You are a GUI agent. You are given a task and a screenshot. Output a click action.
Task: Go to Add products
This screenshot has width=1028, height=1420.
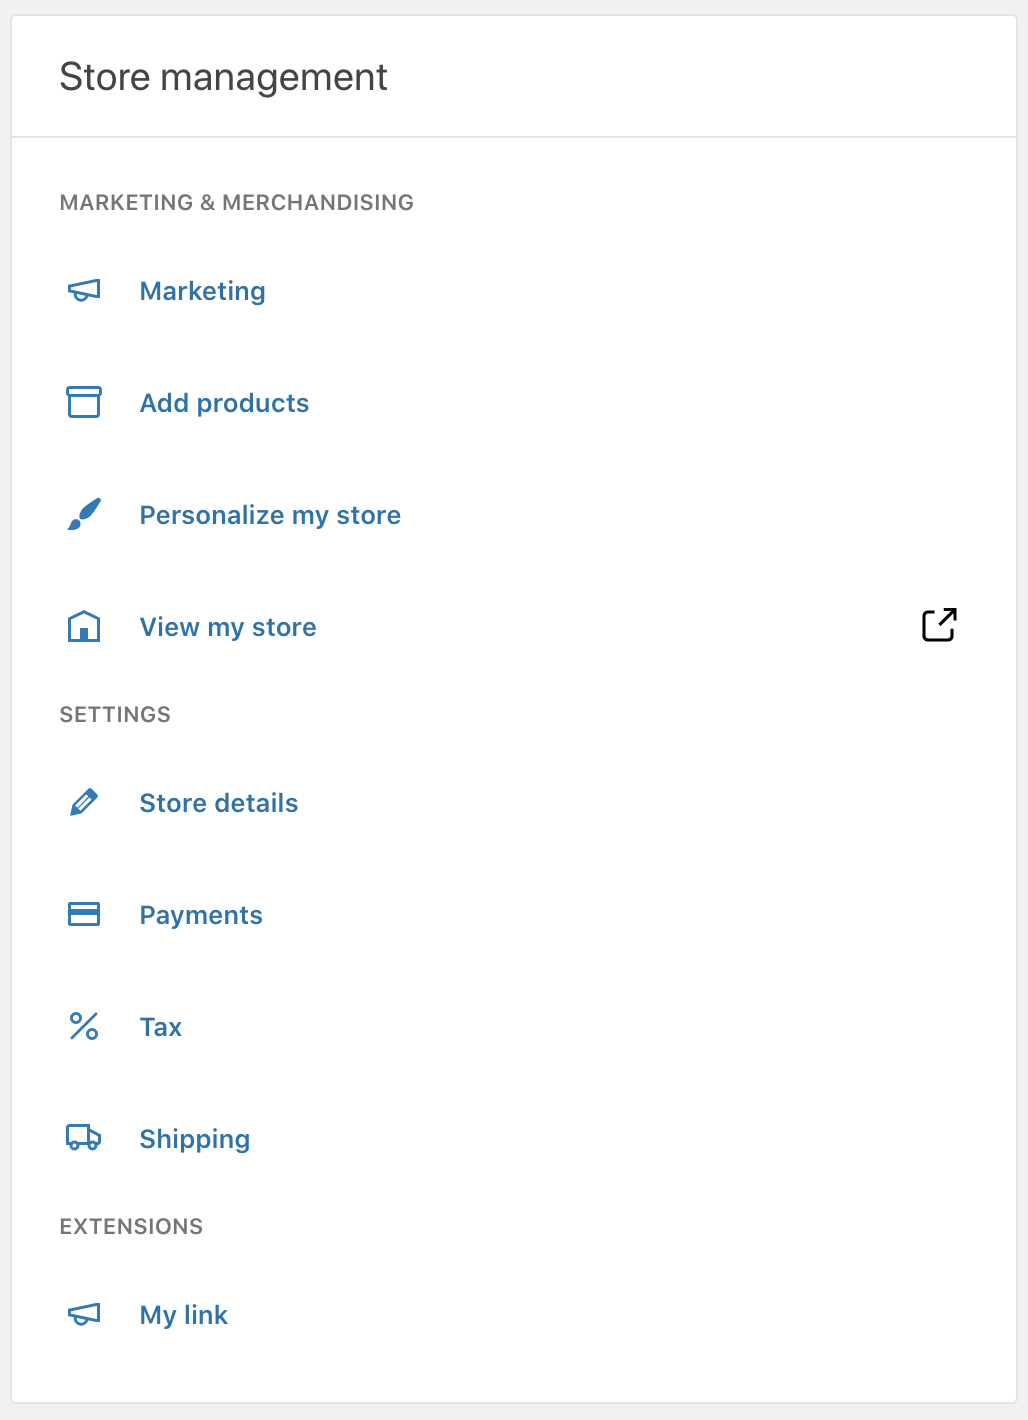224,403
